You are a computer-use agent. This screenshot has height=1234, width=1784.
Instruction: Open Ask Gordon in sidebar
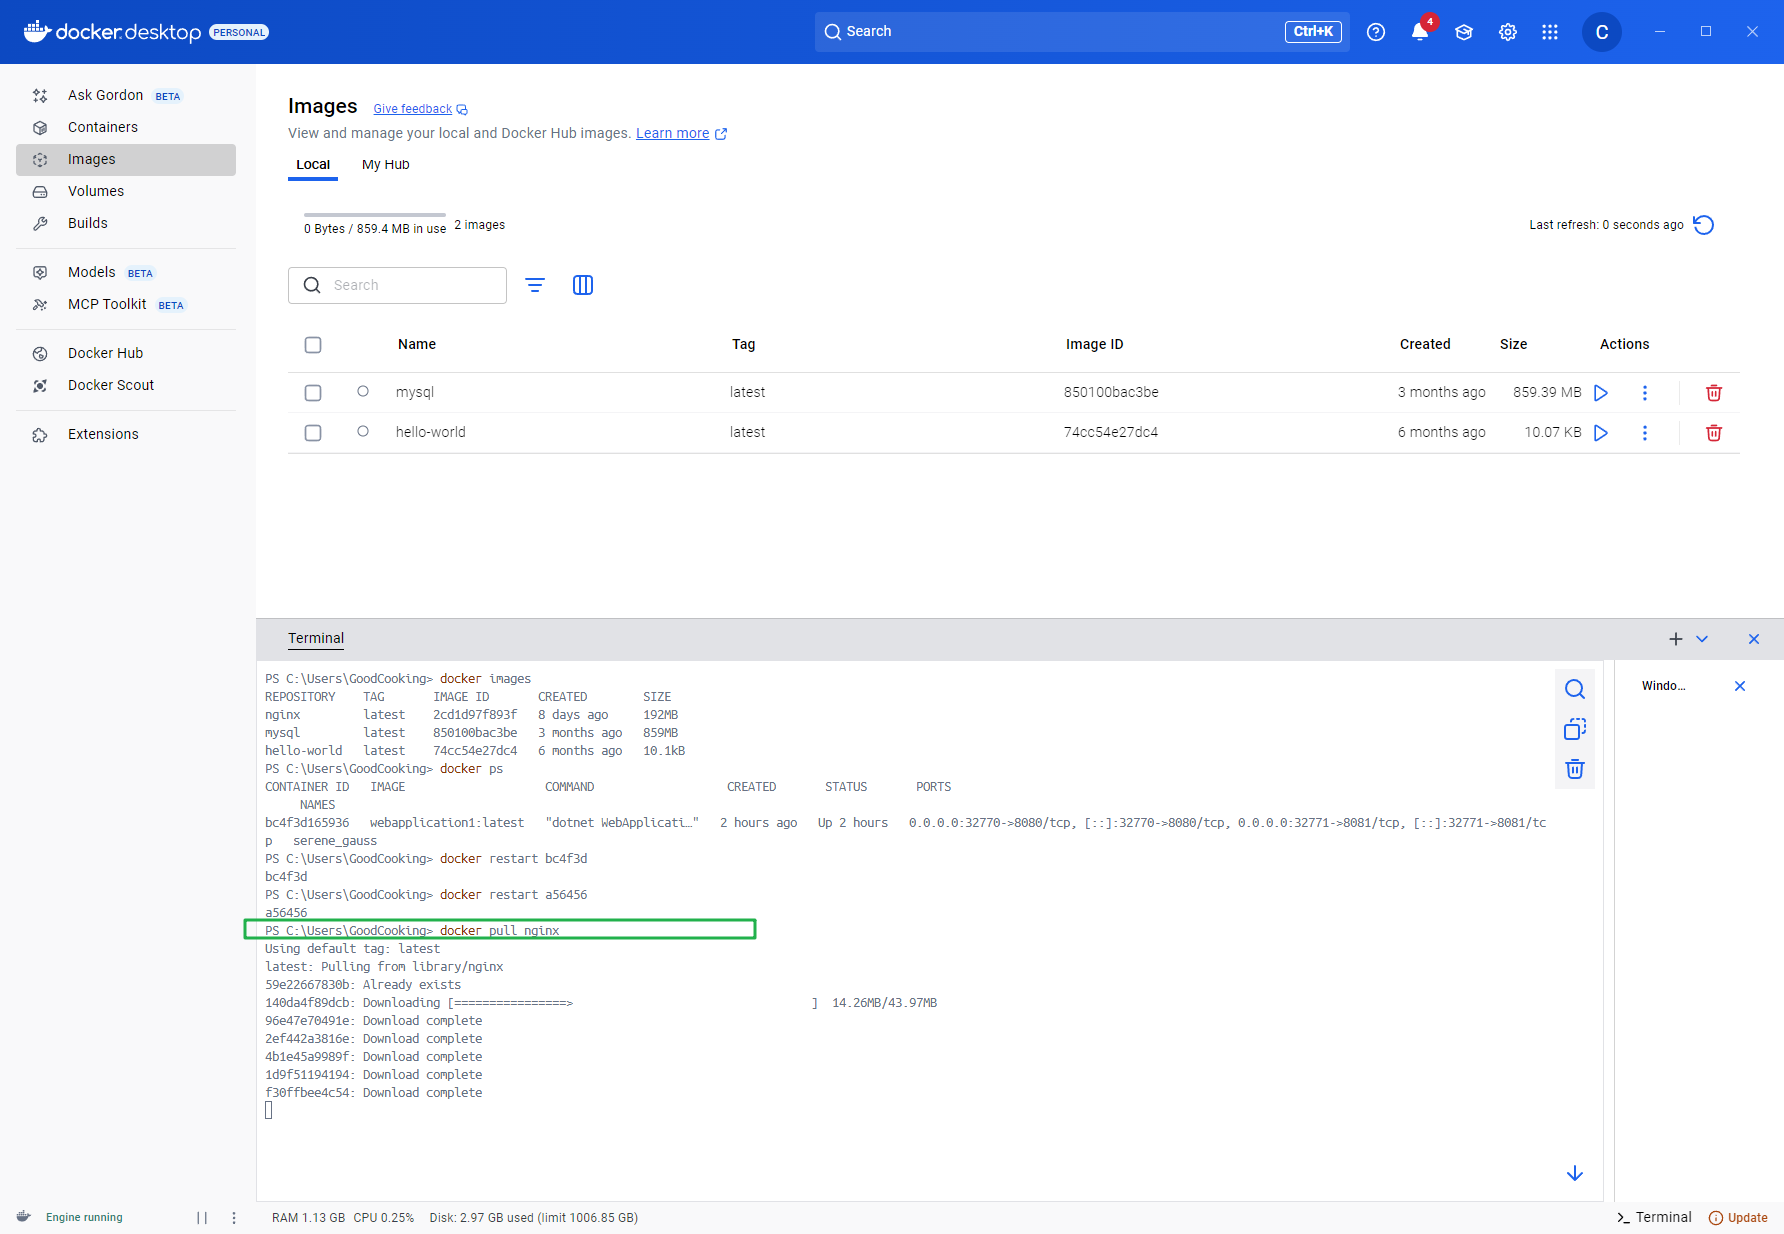point(126,95)
